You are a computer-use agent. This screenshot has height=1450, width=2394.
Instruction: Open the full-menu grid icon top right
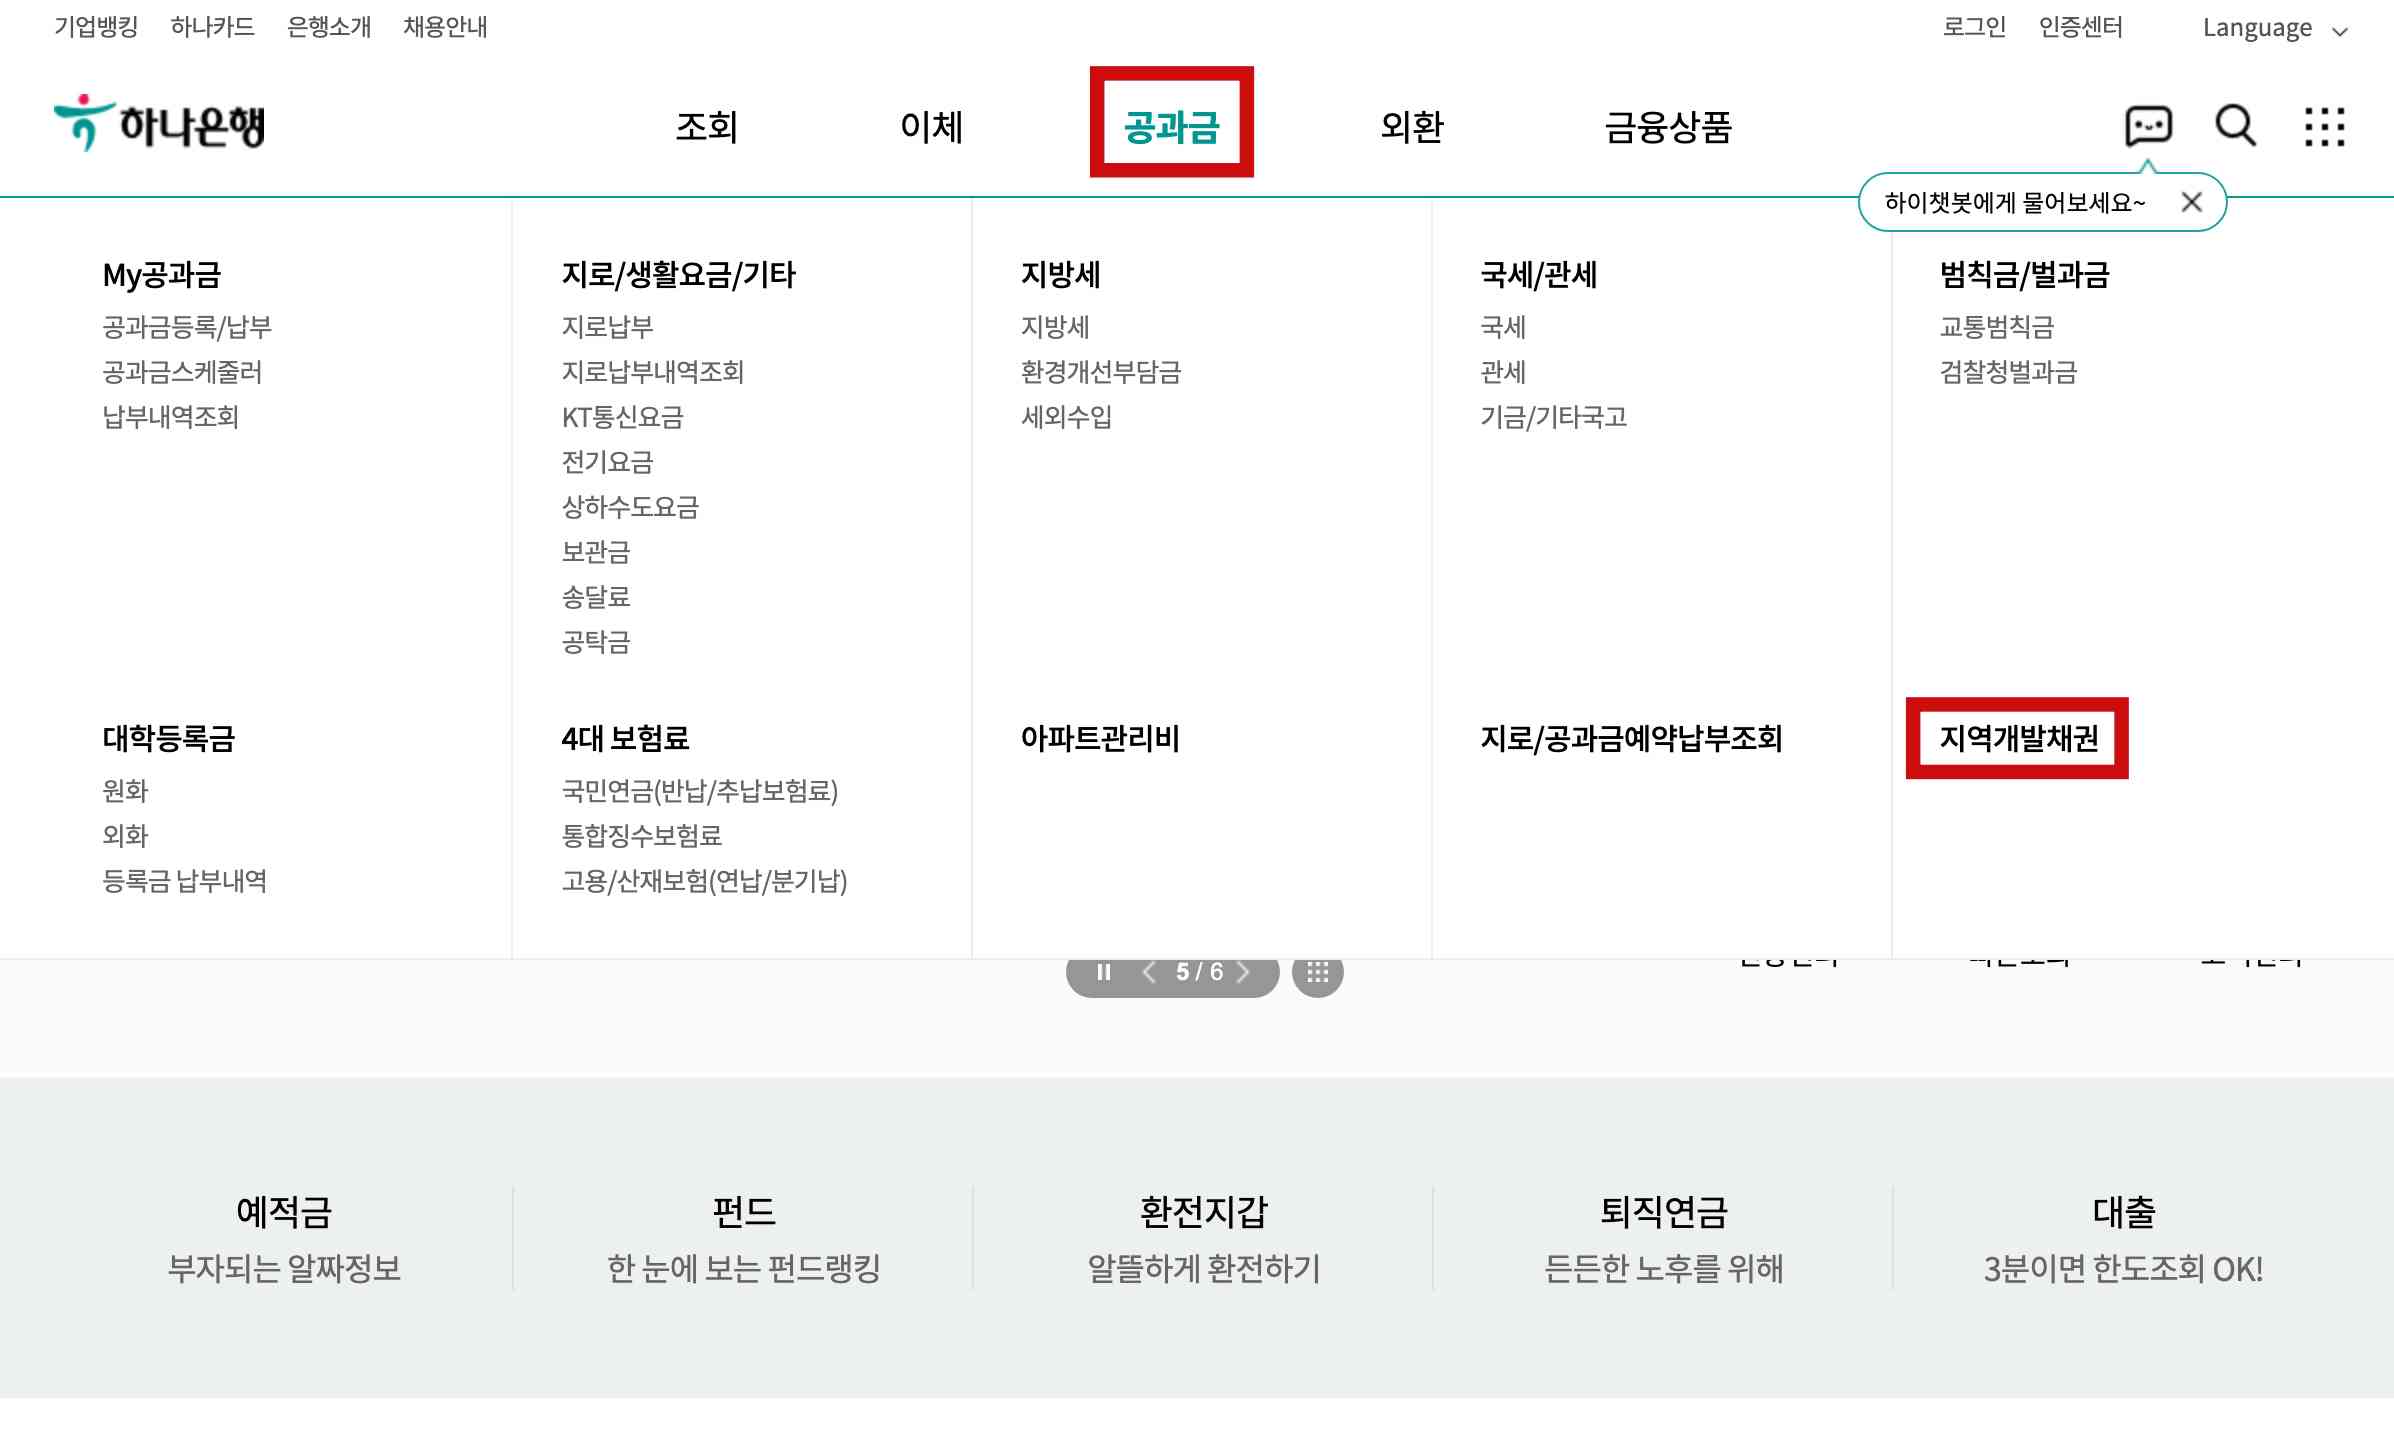pyautogui.click(x=2325, y=126)
